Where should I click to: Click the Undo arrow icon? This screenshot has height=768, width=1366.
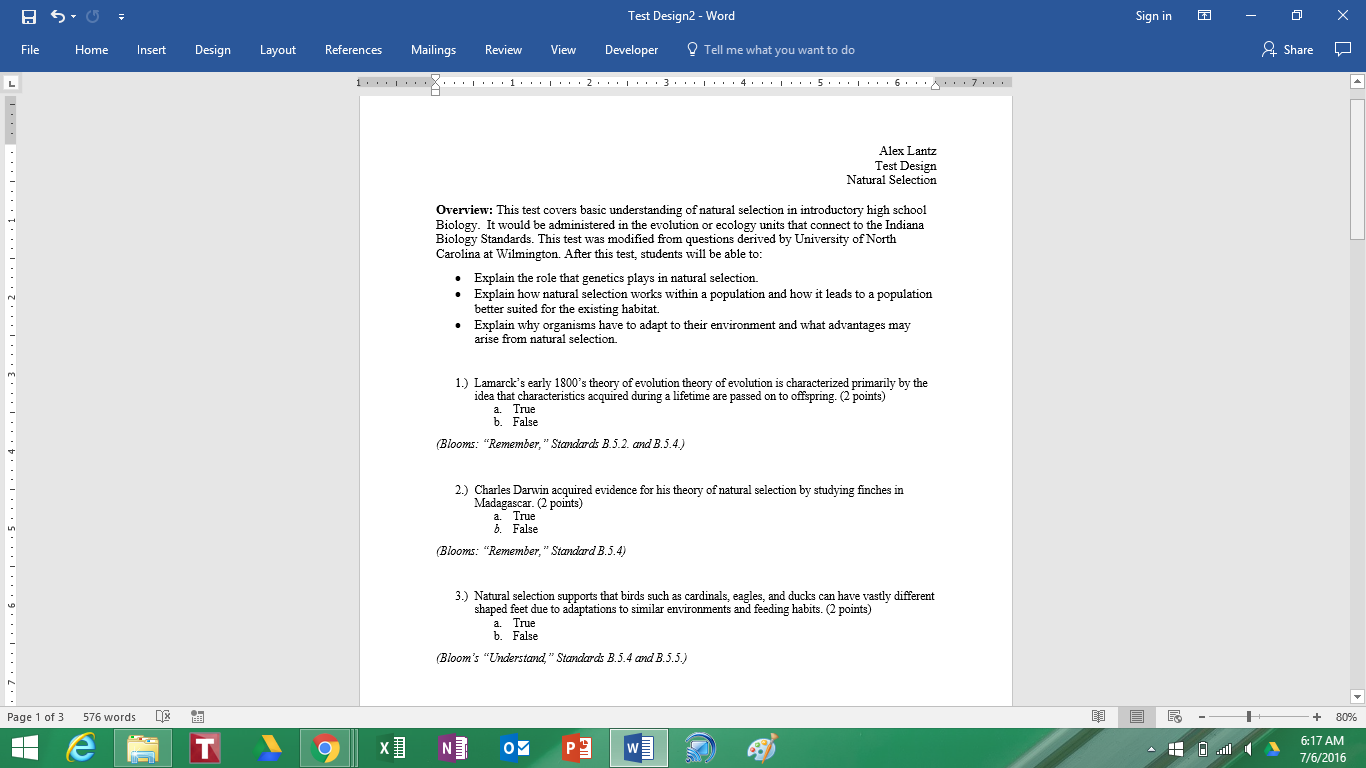(57, 16)
